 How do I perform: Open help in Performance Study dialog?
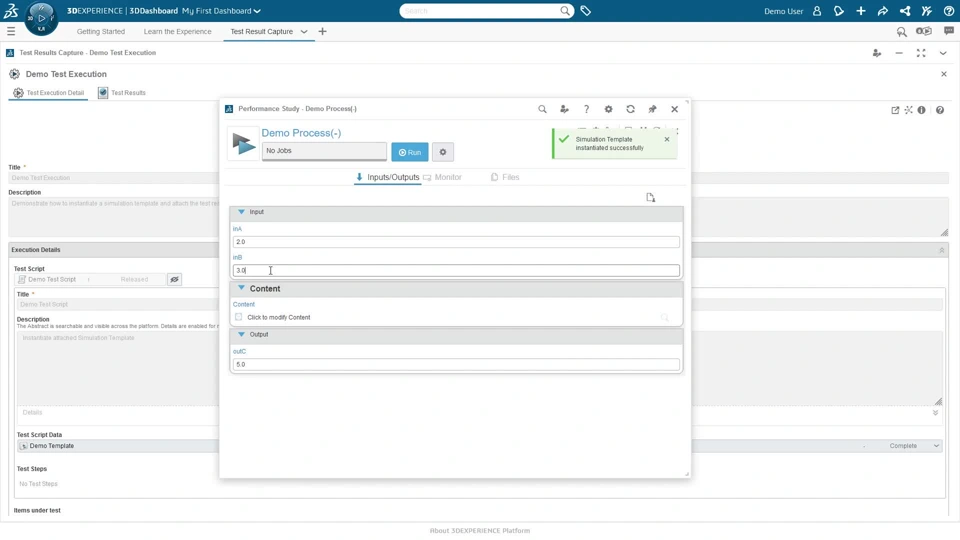click(586, 109)
